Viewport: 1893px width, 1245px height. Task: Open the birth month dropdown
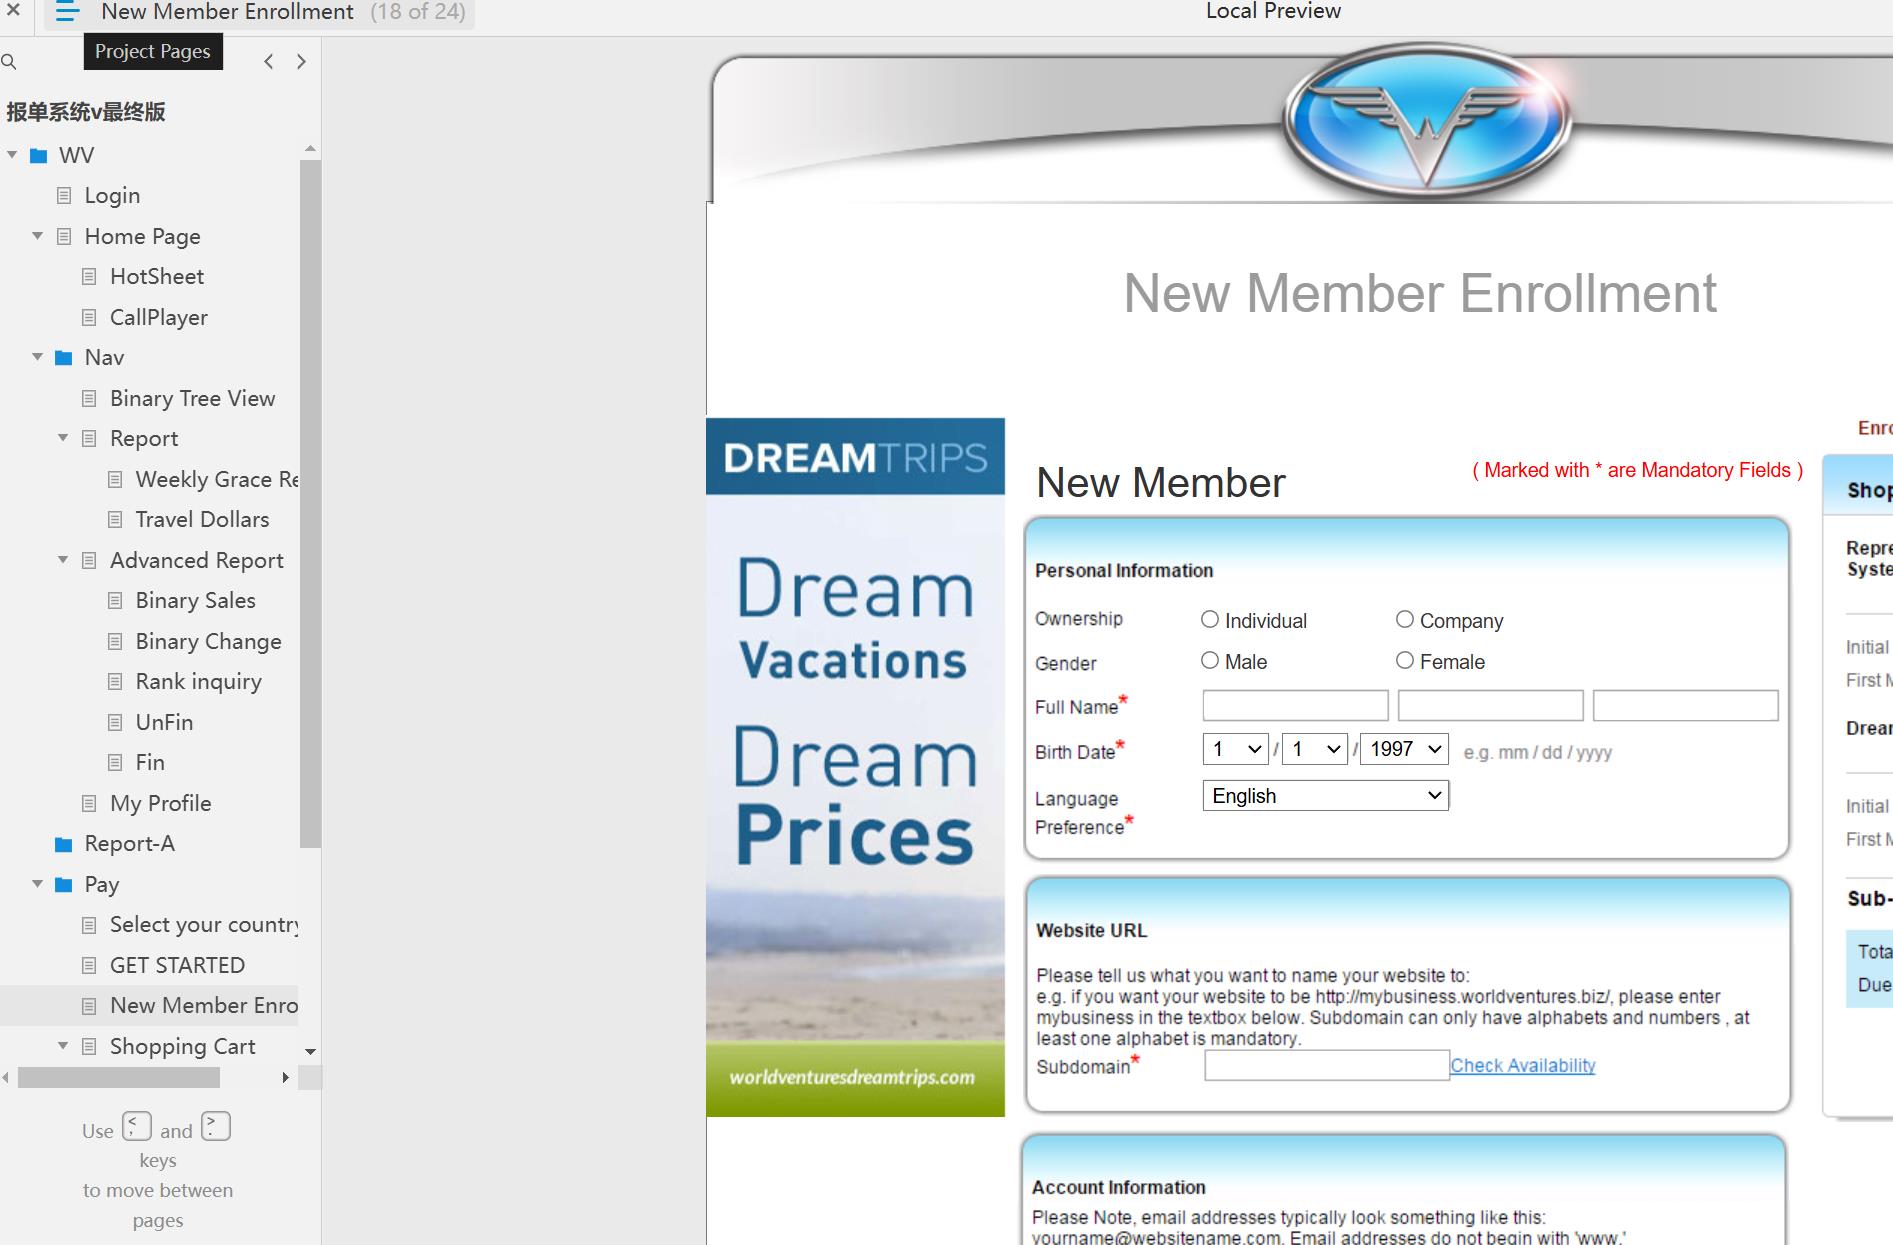click(x=1236, y=749)
